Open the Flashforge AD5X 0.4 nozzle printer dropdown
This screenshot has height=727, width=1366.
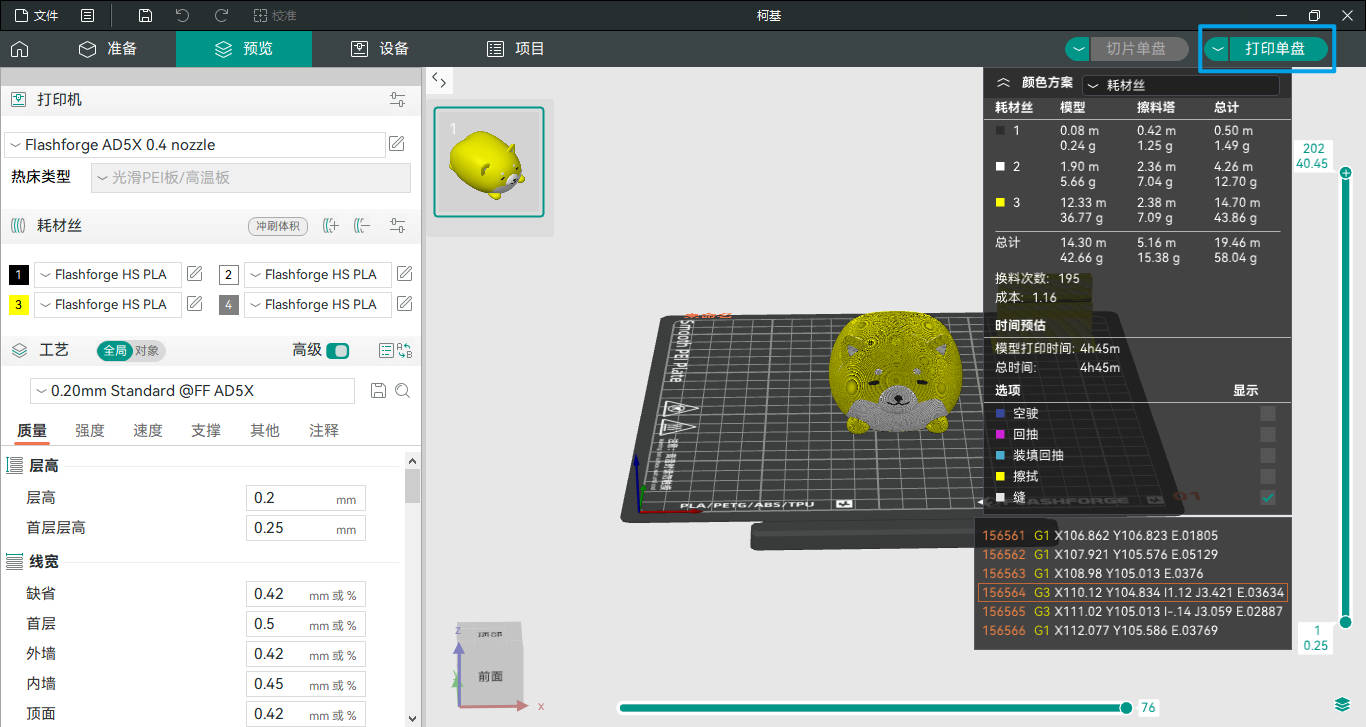[195, 145]
